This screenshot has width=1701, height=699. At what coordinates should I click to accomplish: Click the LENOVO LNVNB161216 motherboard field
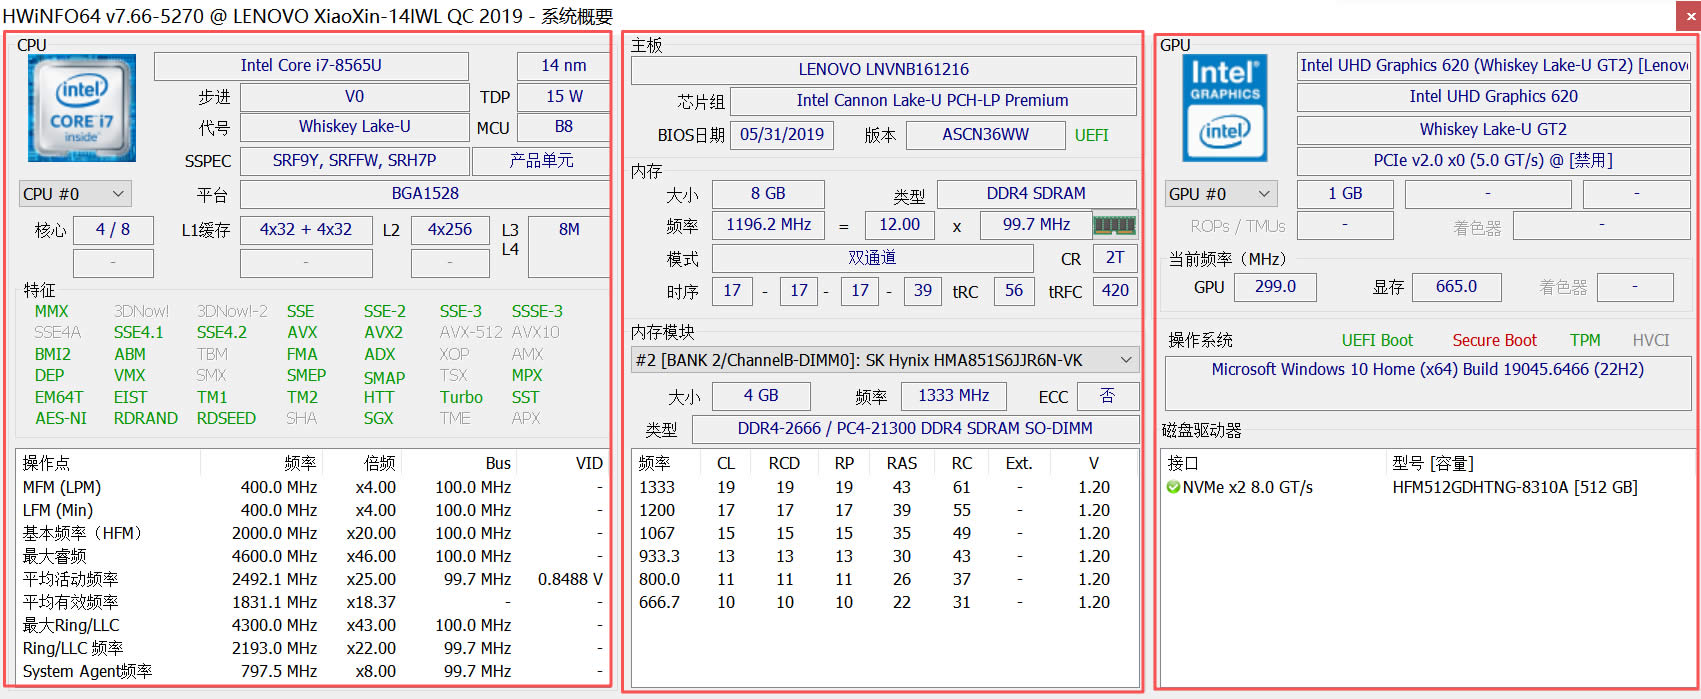pos(883,70)
